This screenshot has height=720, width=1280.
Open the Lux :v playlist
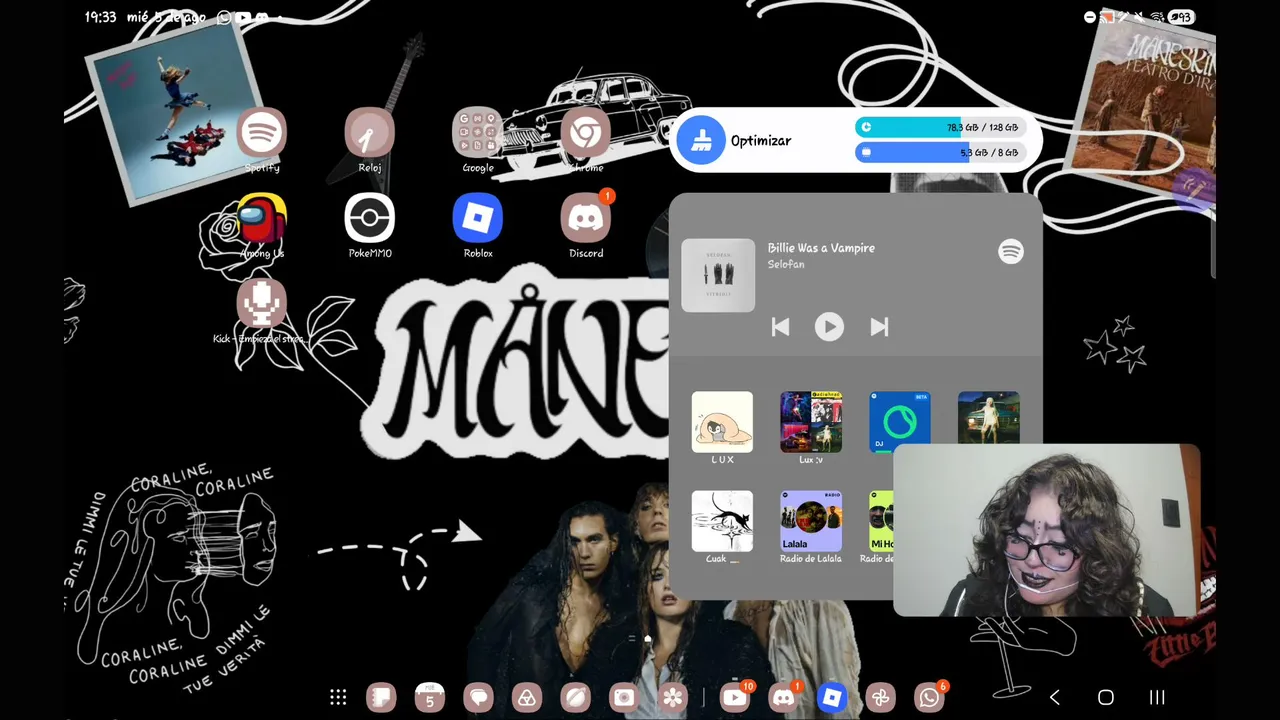pyautogui.click(x=811, y=422)
